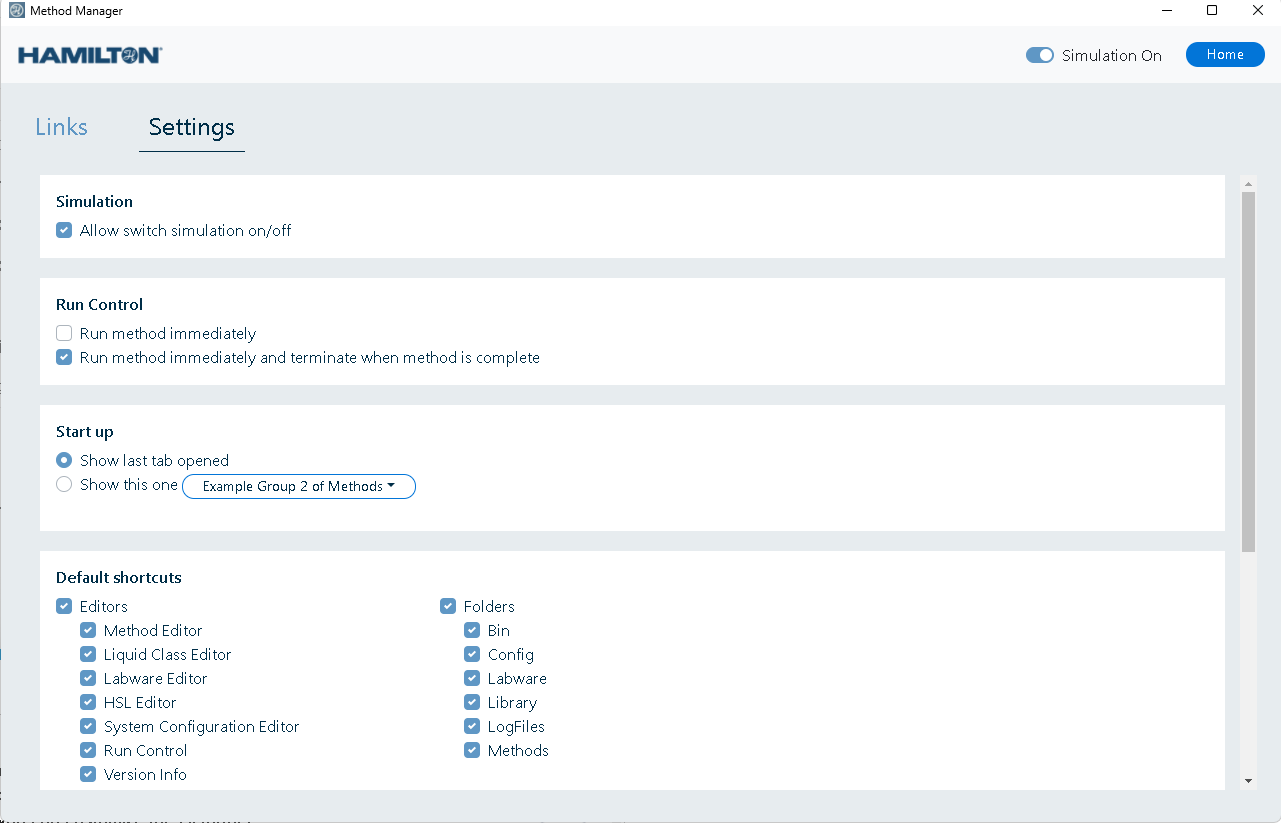
Task: Choose the Show this one radio button
Action: (64, 484)
